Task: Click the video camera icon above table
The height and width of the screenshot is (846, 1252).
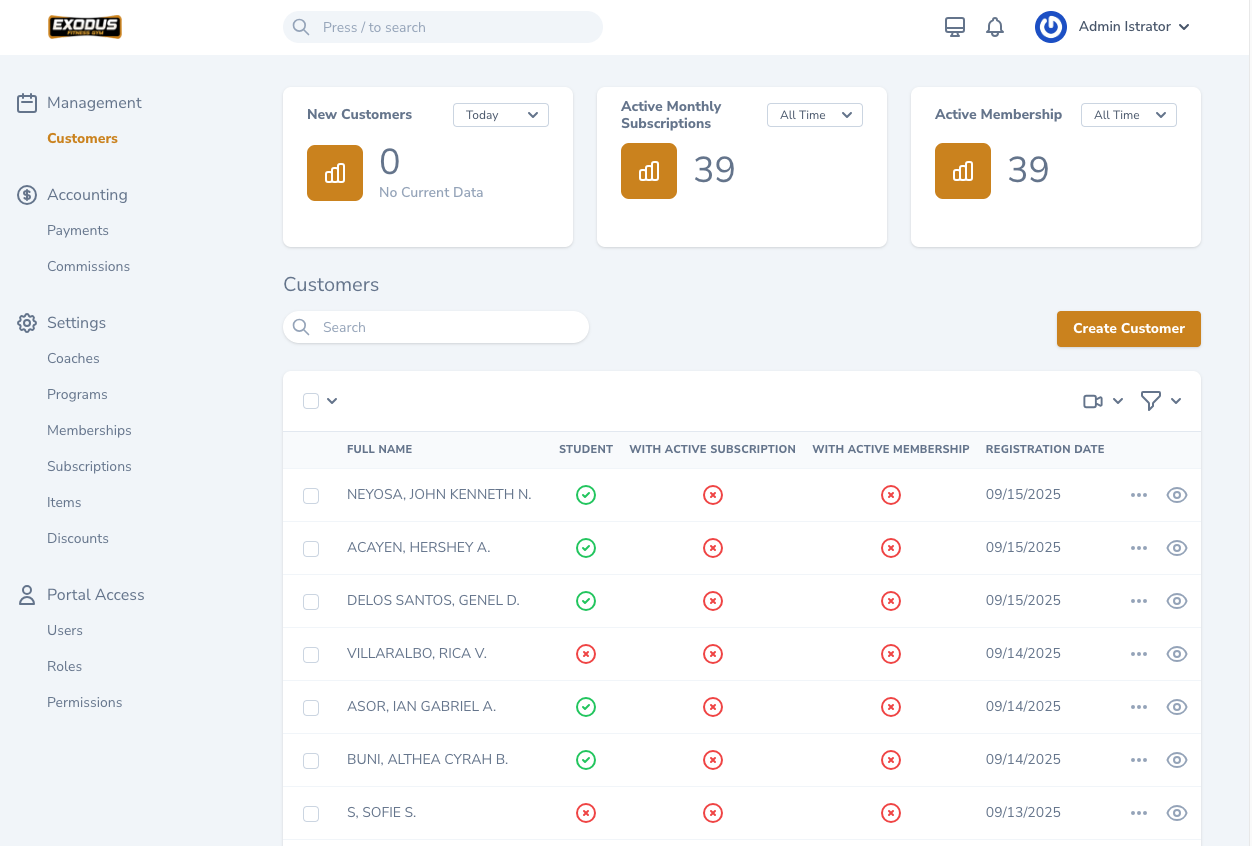Action: click(x=1093, y=401)
